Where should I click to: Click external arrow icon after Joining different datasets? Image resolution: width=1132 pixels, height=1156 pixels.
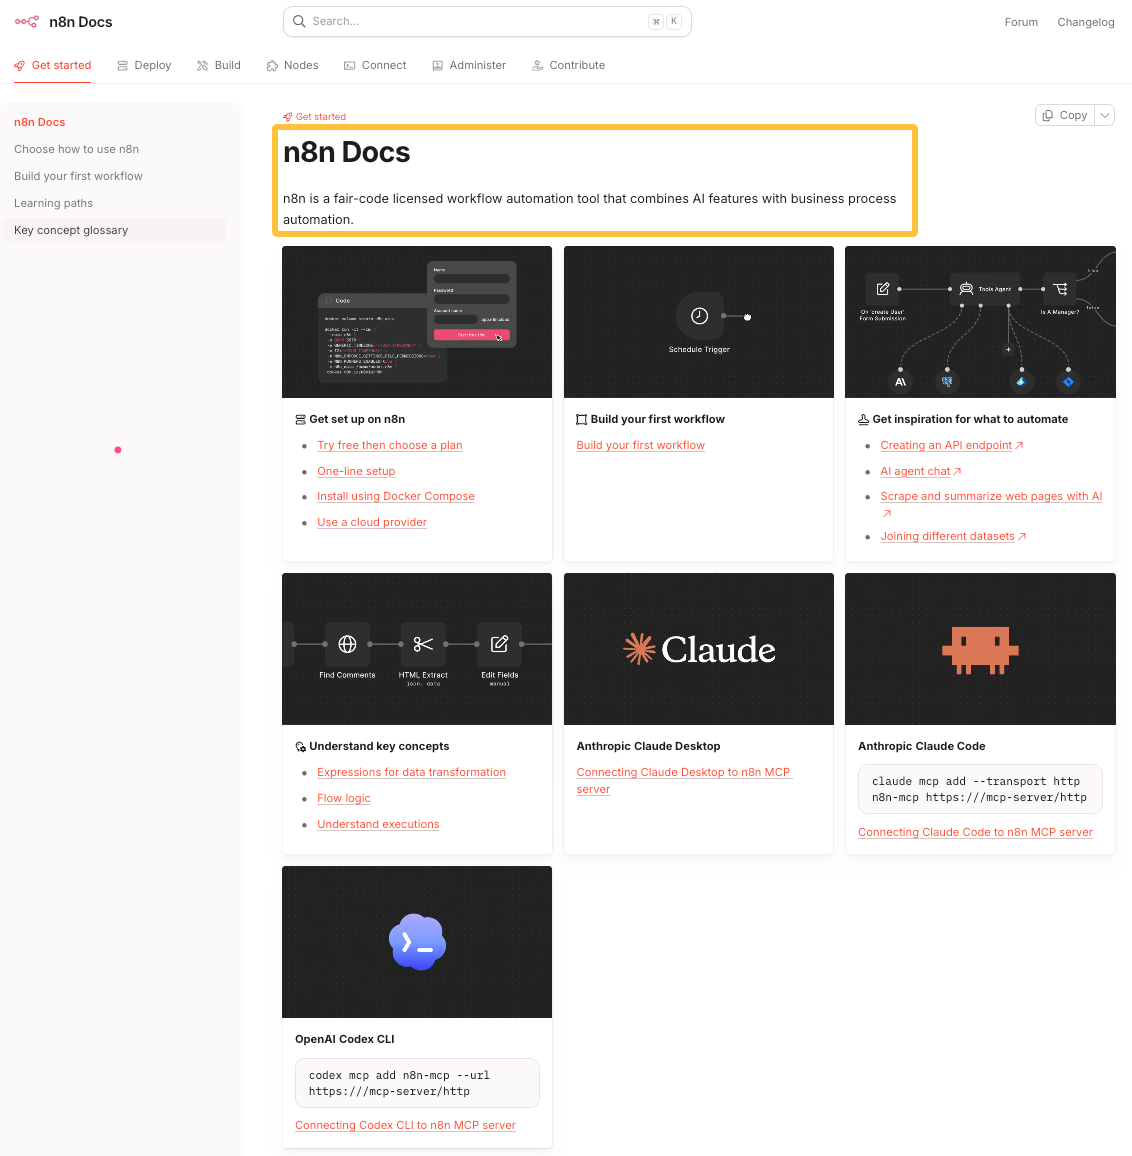(x=1022, y=537)
